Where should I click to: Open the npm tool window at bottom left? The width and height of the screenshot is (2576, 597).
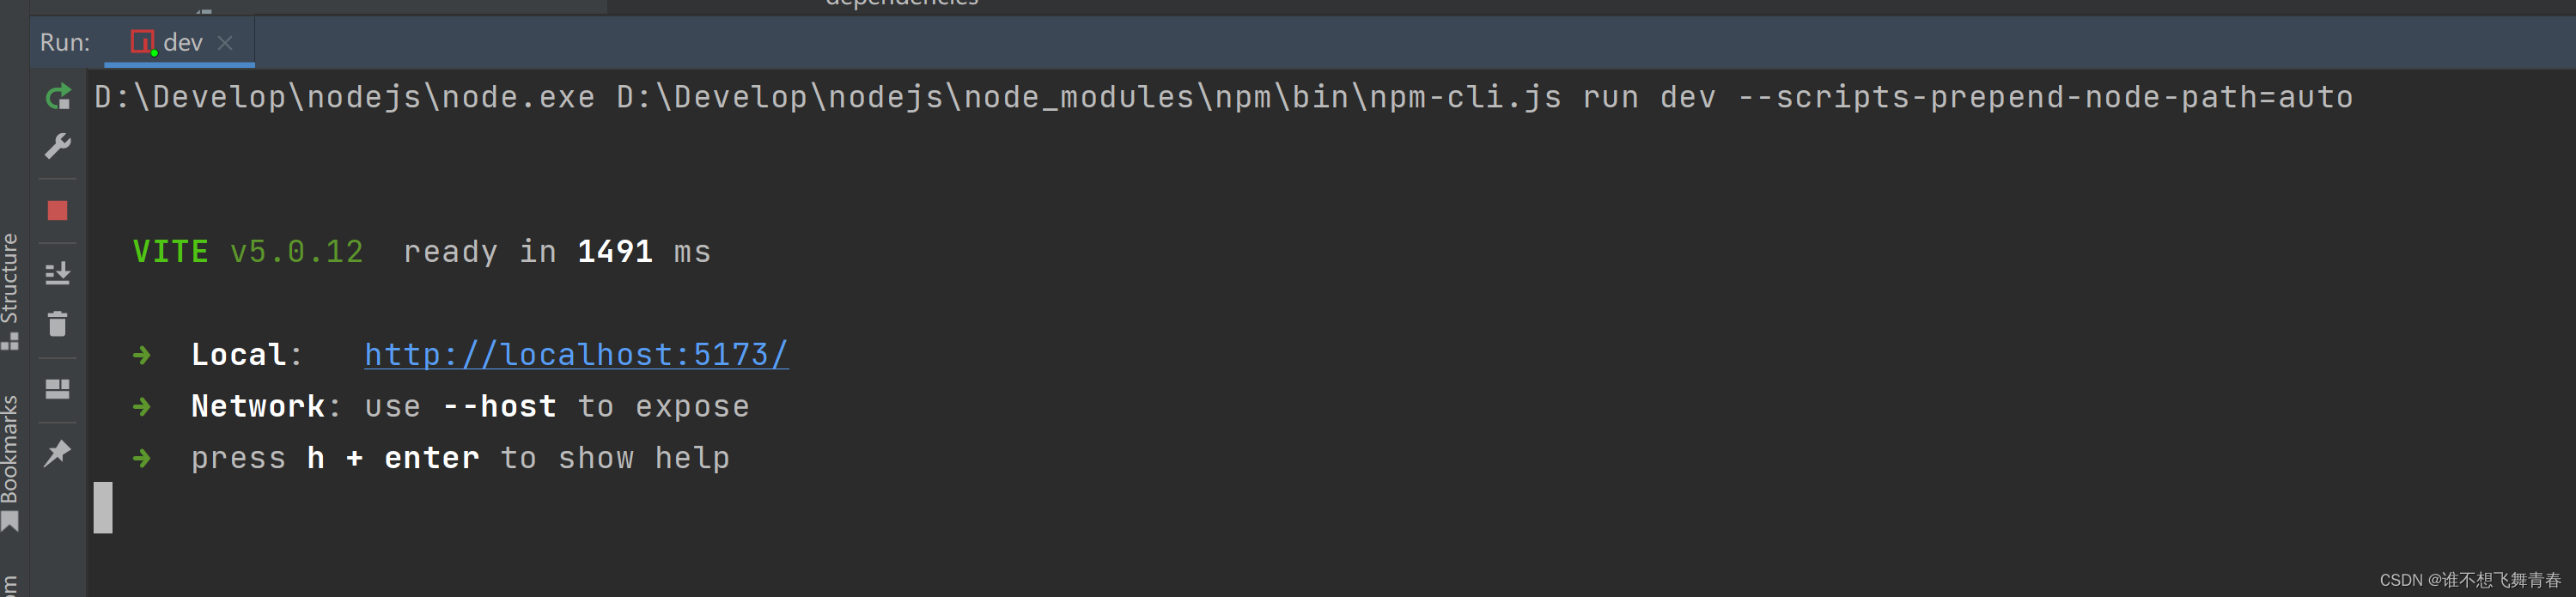coord(12,585)
